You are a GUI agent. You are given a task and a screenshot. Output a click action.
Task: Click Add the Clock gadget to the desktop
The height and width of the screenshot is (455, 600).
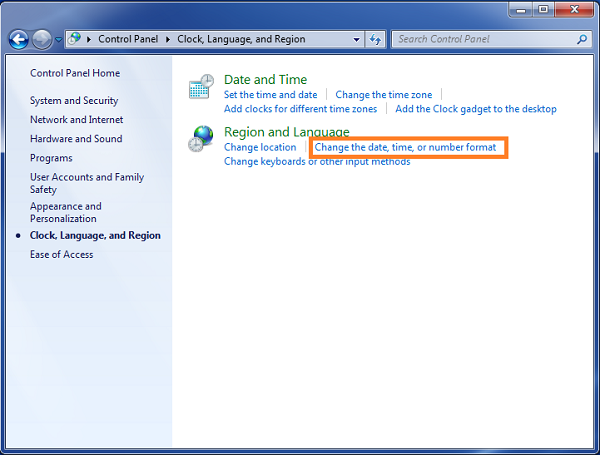476,109
